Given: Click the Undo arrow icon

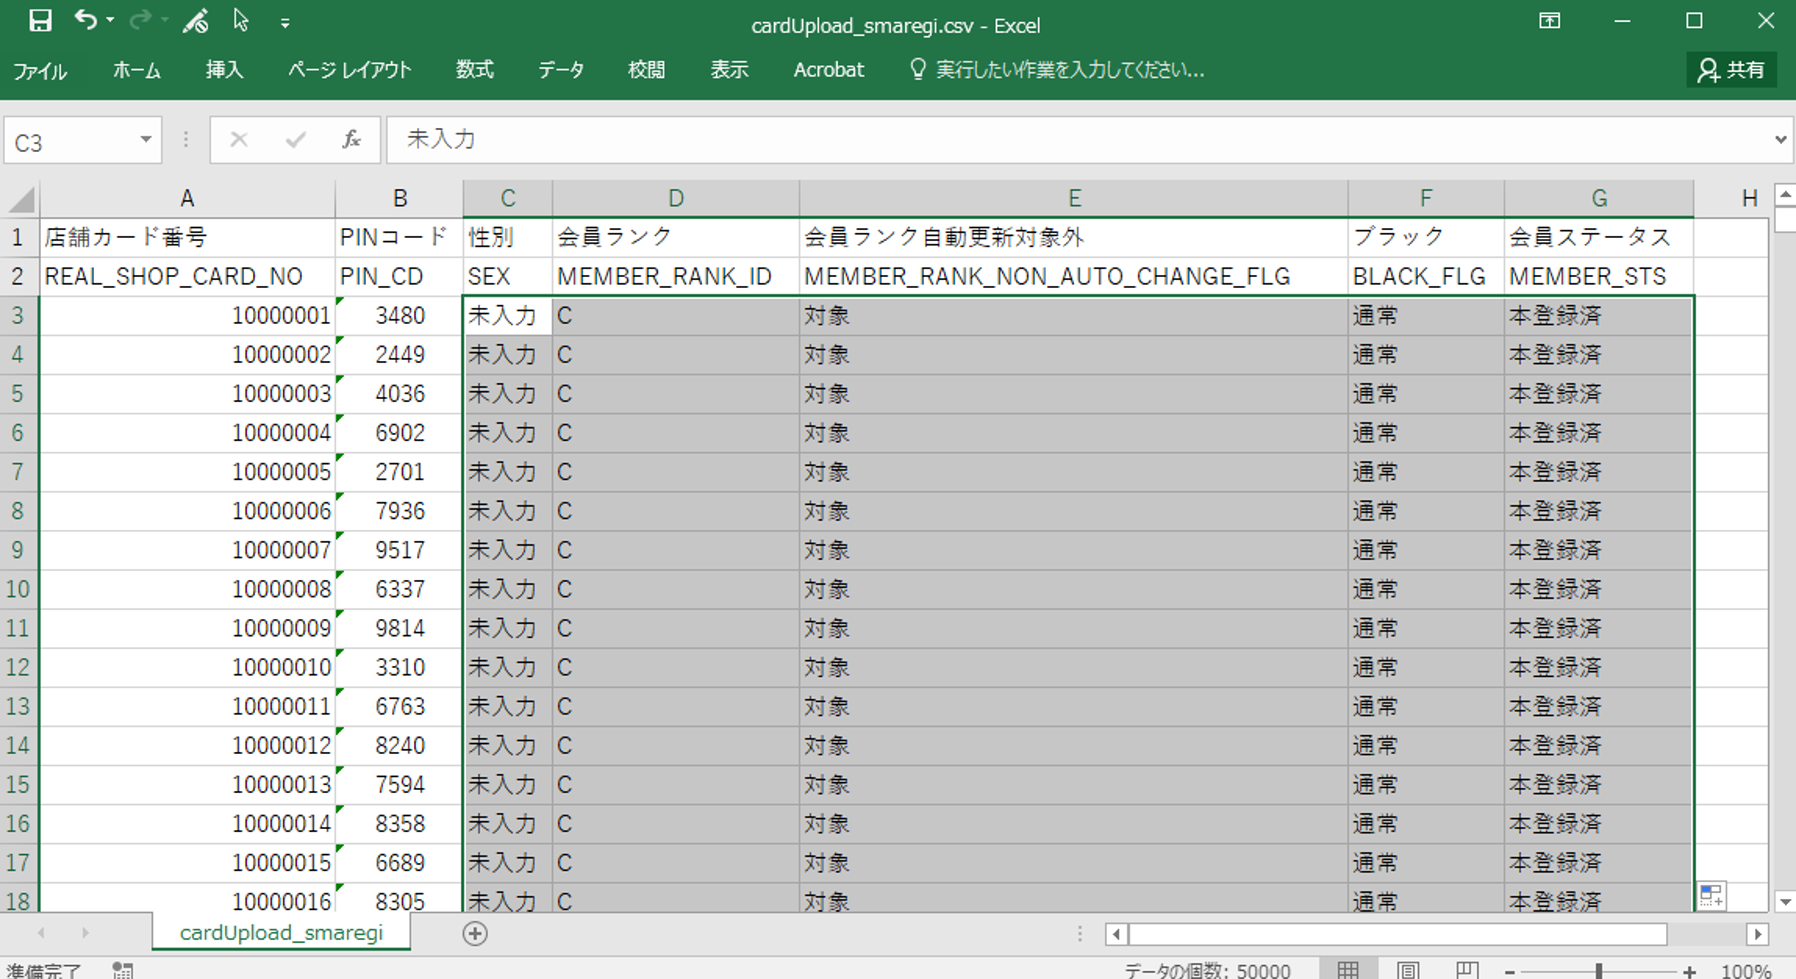Looking at the screenshot, I should pyautogui.click(x=86, y=21).
